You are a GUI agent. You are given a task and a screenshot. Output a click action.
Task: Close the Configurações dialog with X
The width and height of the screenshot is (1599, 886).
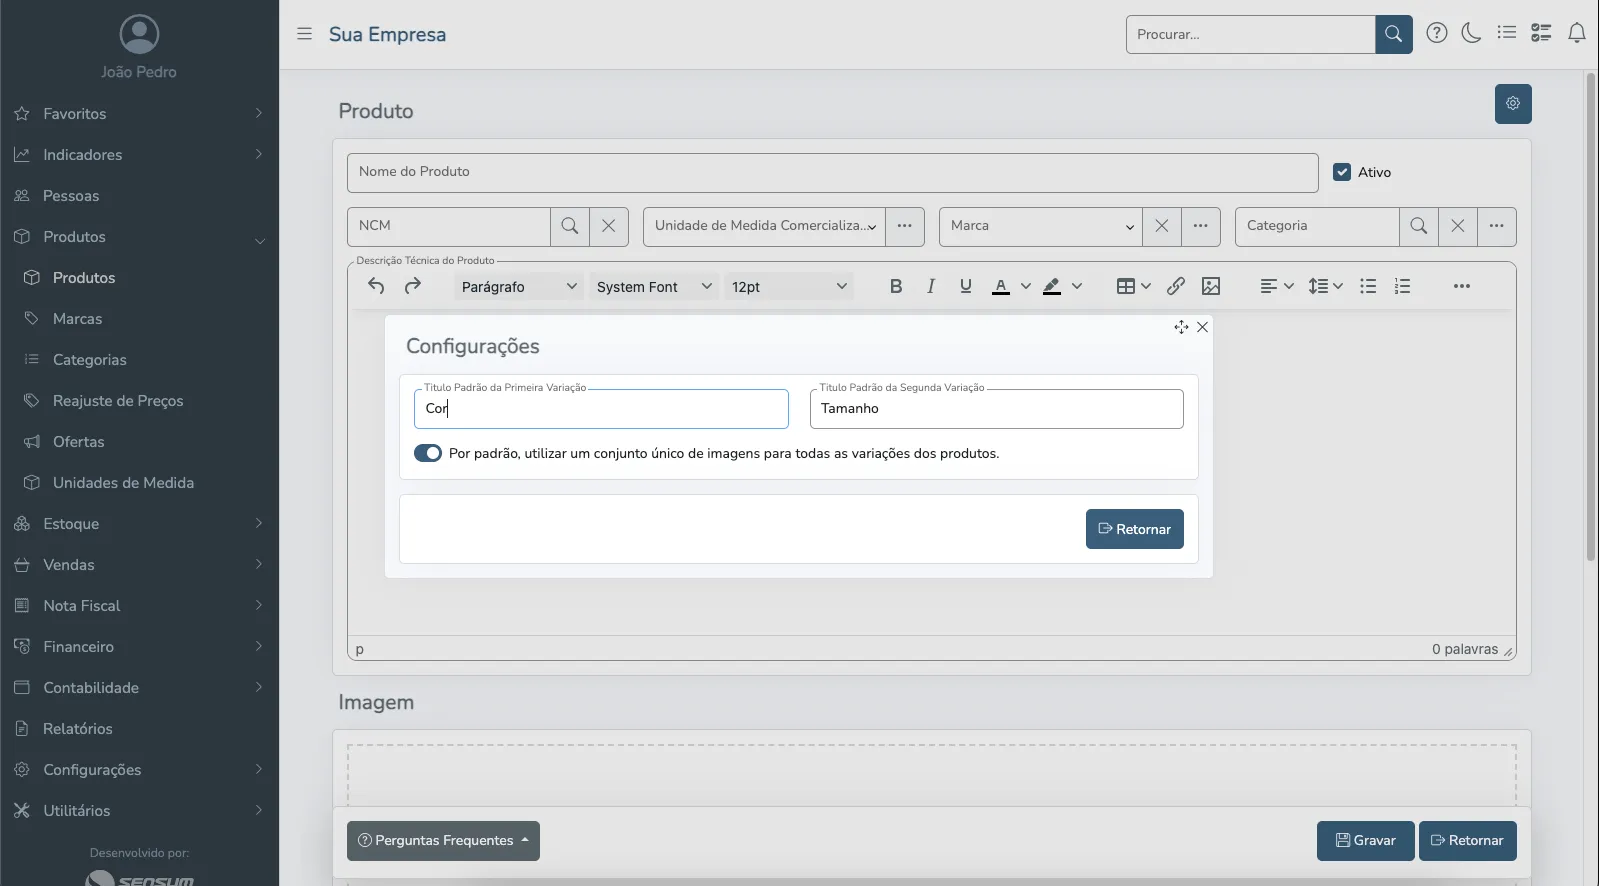click(1202, 327)
